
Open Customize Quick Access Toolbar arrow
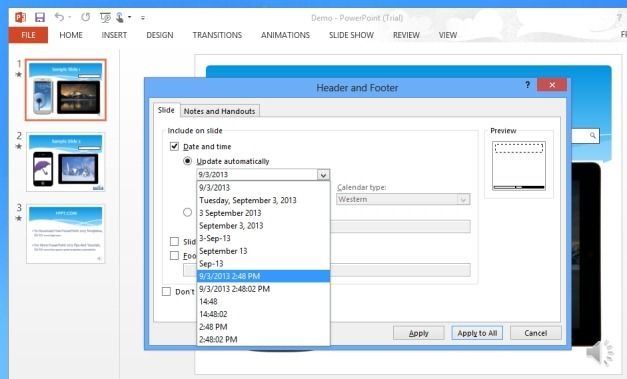click(x=143, y=18)
